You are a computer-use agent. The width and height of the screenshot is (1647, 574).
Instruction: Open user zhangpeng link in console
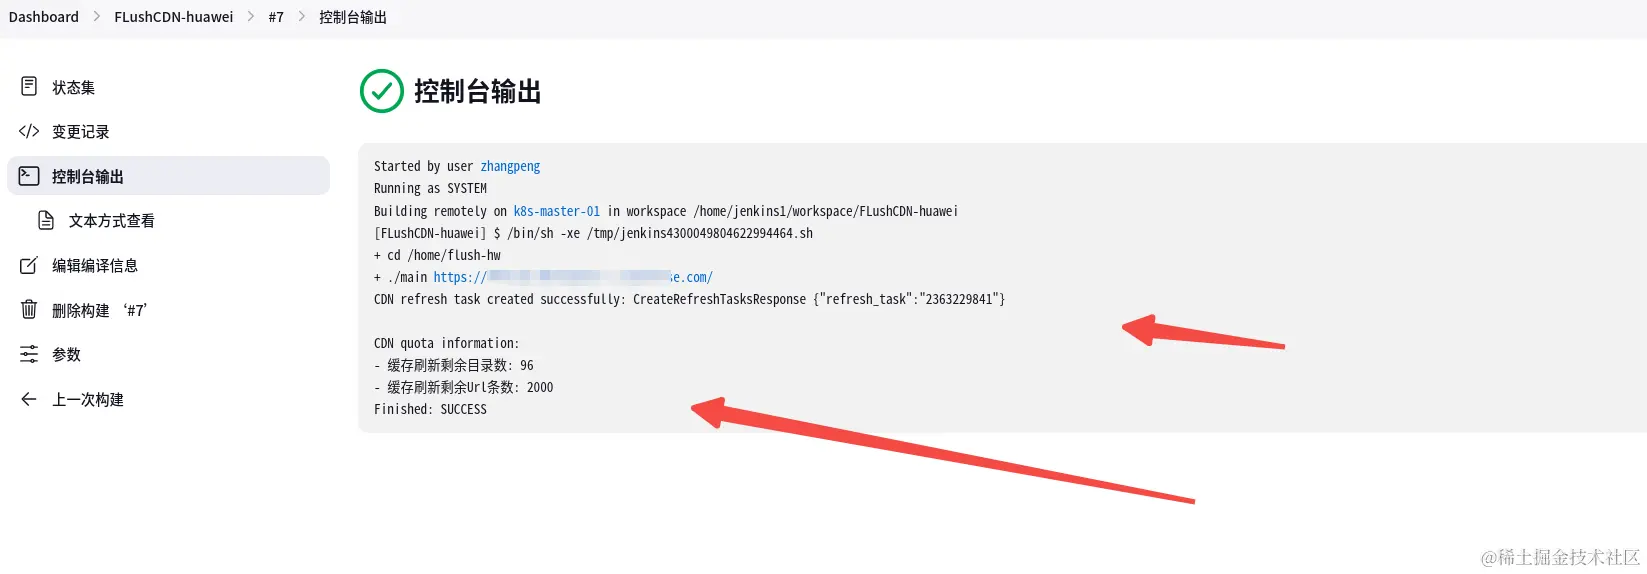pos(510,166)
